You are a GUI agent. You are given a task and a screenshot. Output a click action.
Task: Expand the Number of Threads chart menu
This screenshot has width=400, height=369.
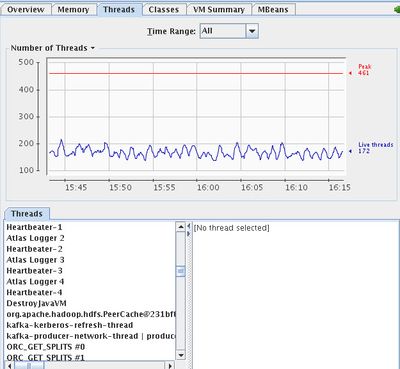pos(53,48)
